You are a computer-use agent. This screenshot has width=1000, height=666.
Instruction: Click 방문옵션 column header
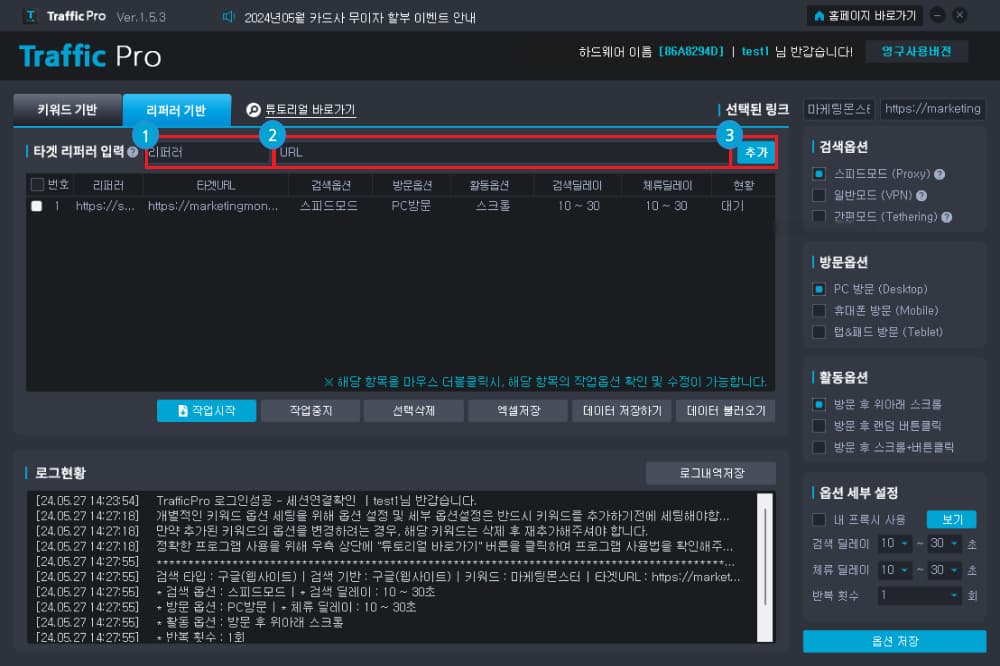(411, 186)
